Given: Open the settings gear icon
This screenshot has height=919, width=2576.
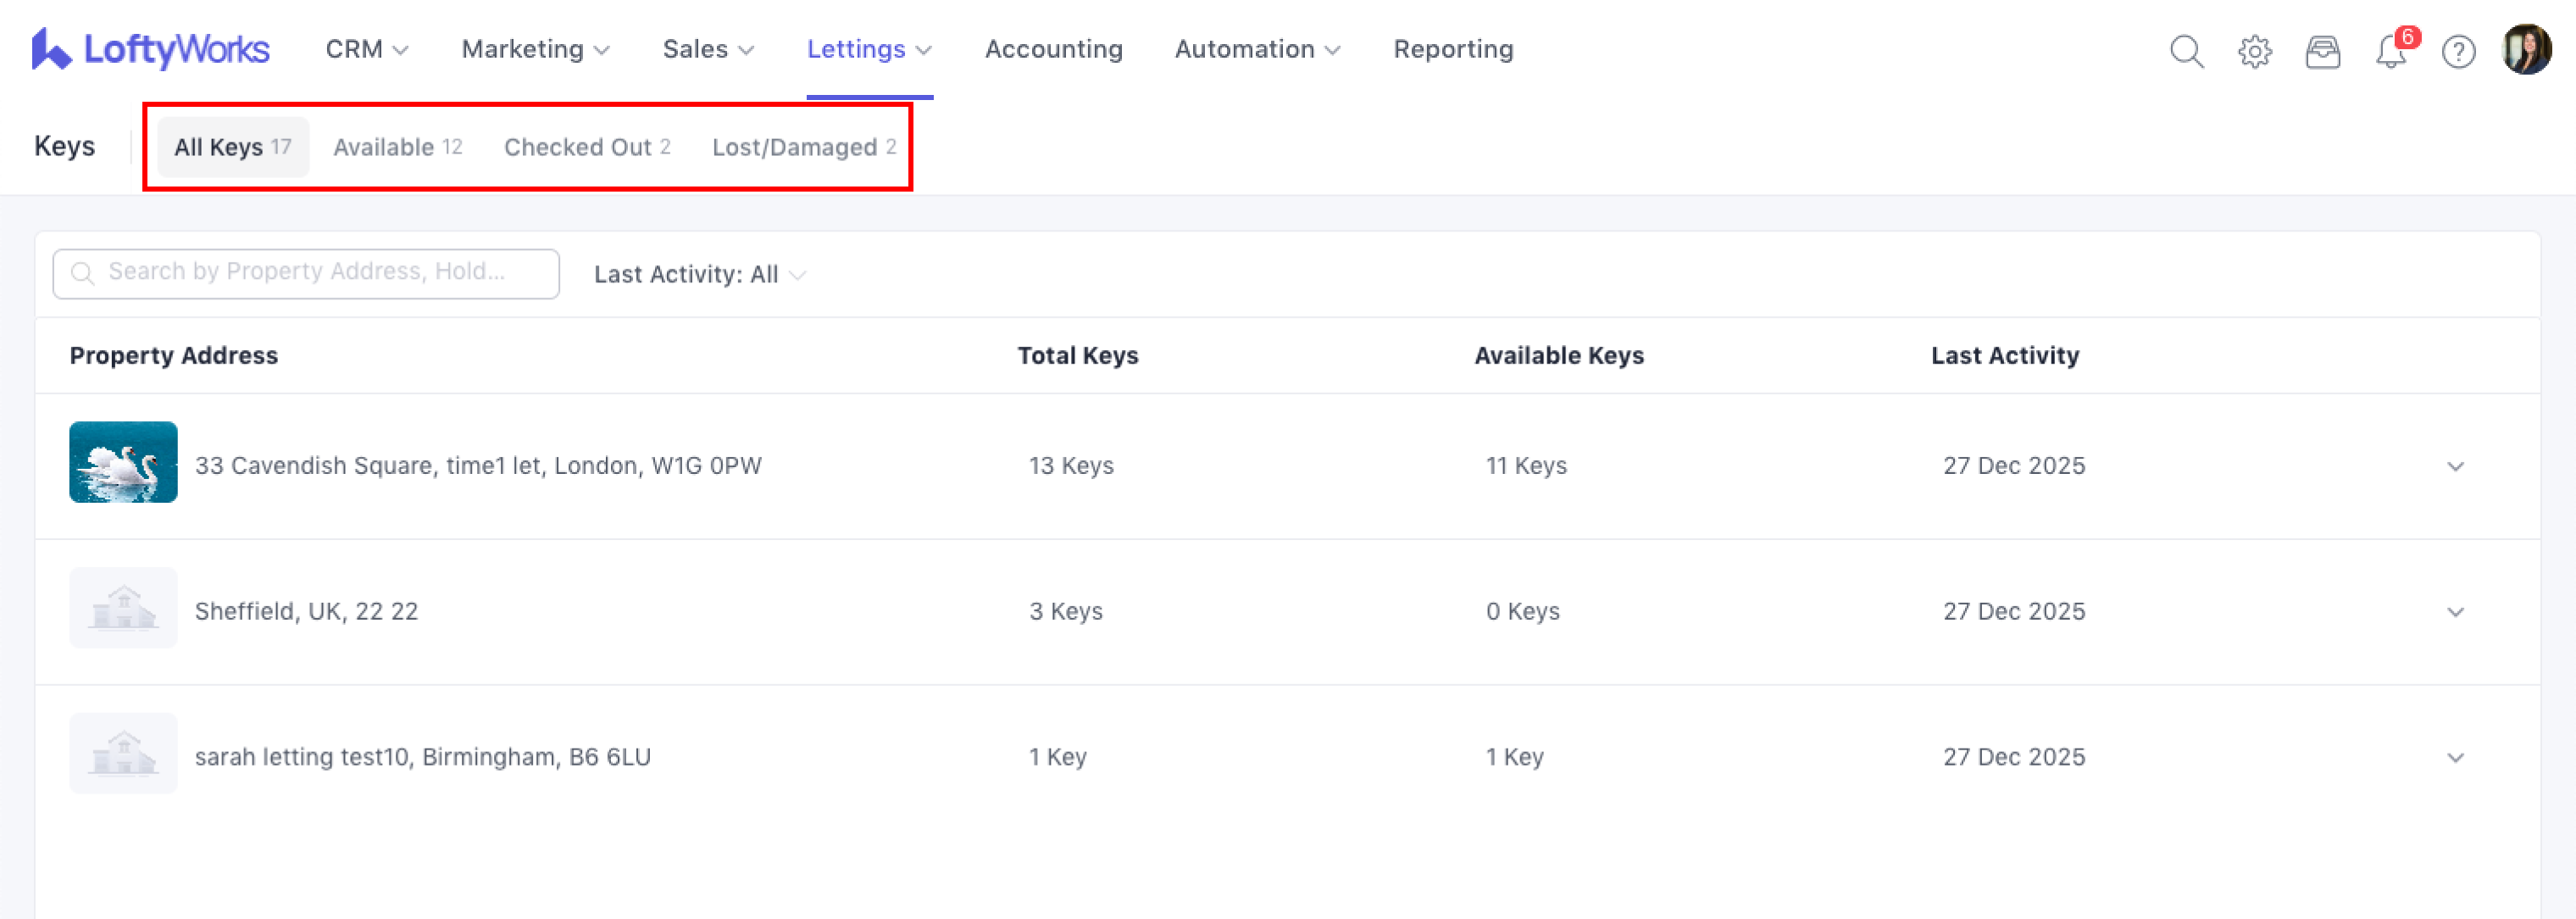Looking at the screenshot, I should click(x=2254, y=50).
